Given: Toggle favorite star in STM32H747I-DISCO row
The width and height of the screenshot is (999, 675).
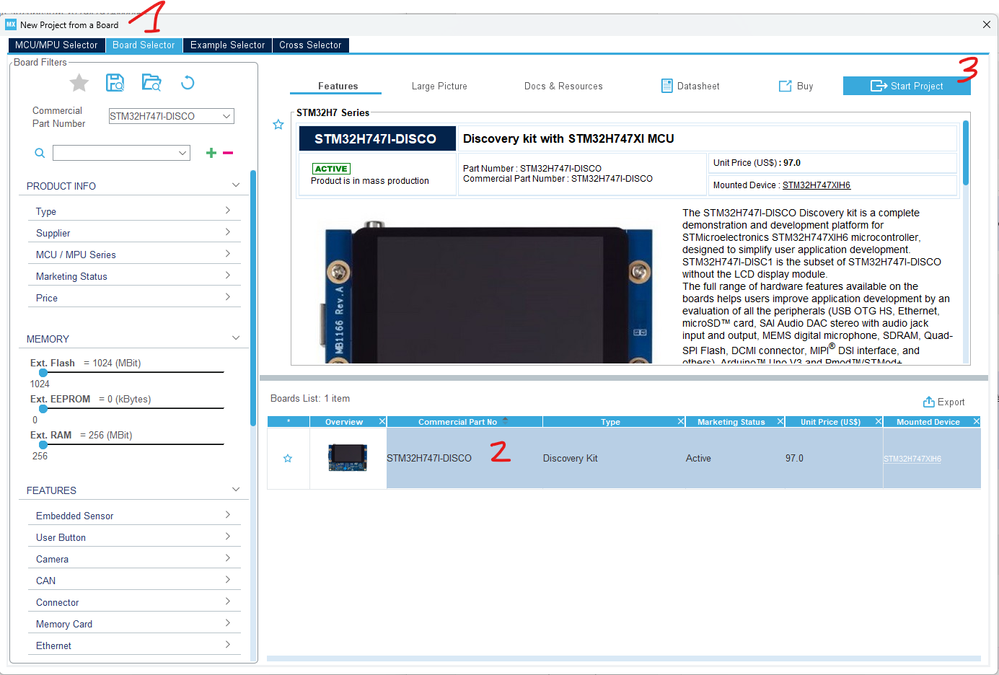Looking at the screenshot, I should pyautogui.click(x=288, y=458).
